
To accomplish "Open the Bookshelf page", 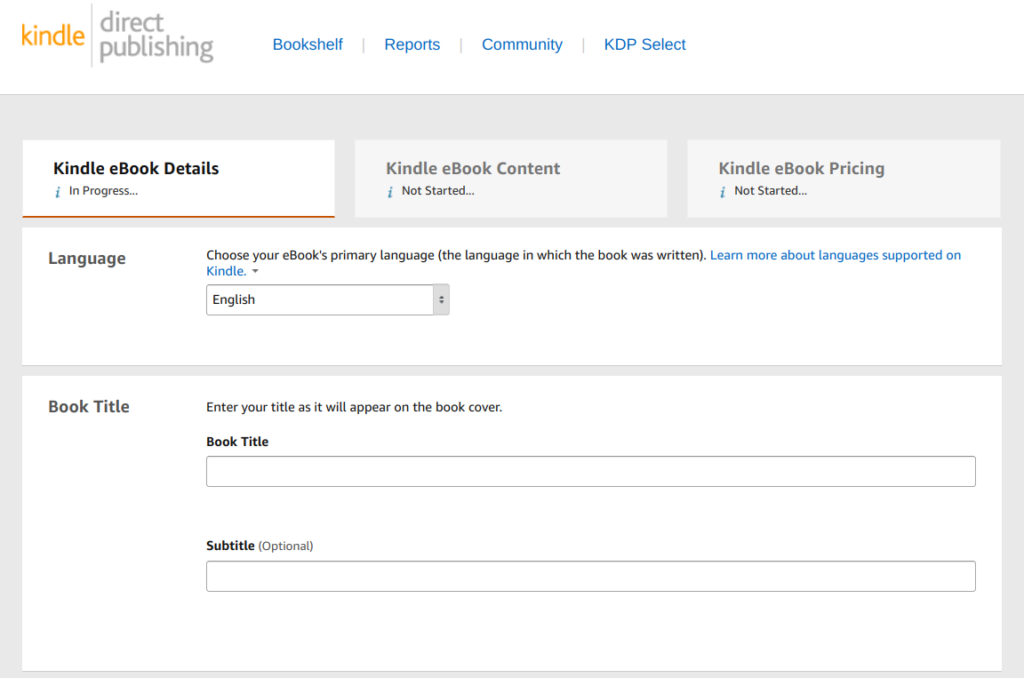I will [307, 44].
